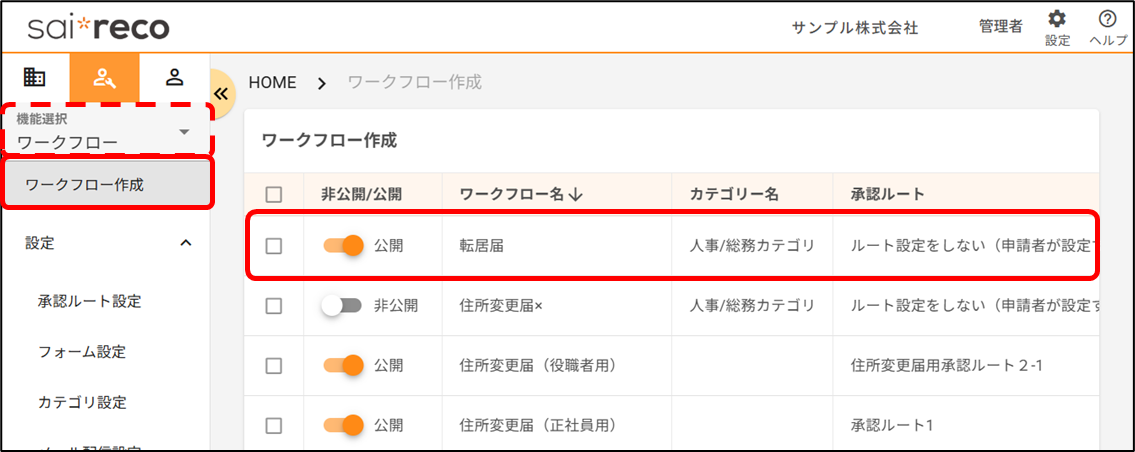
Task: Click the help question mark icon
Action: pos(1107,20)
